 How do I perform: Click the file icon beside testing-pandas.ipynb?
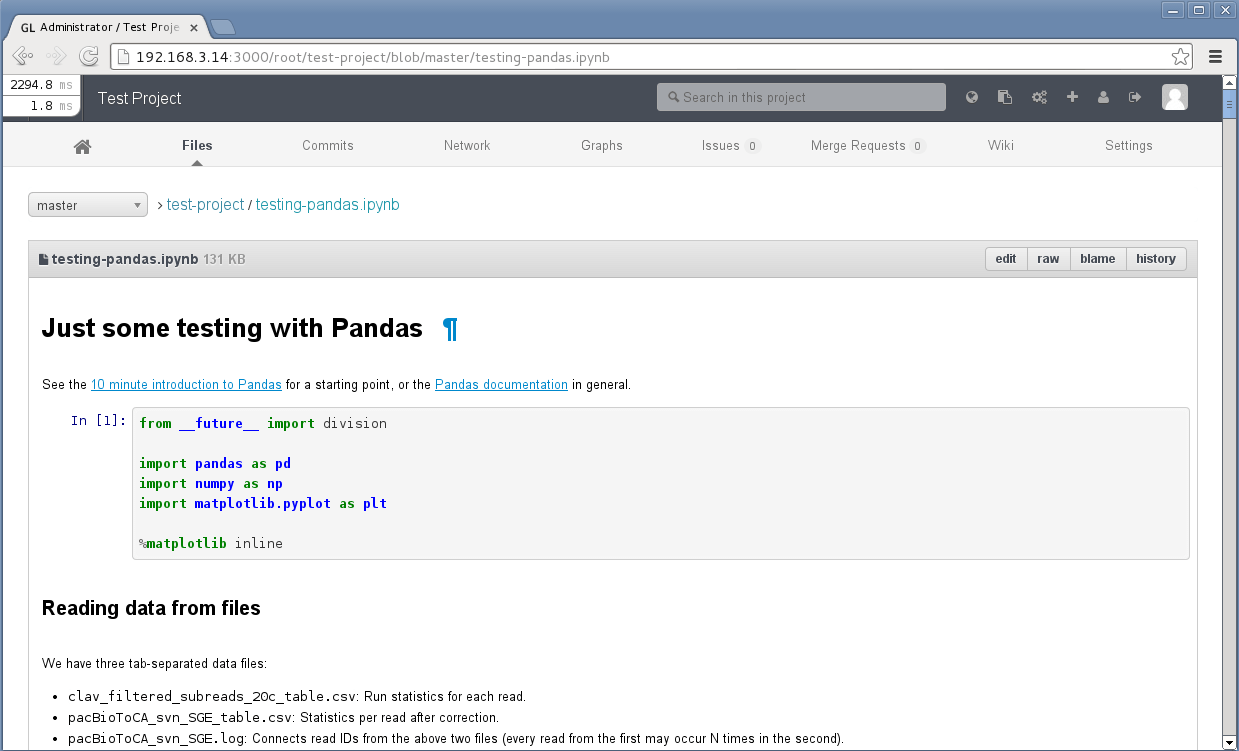point(42,258)
